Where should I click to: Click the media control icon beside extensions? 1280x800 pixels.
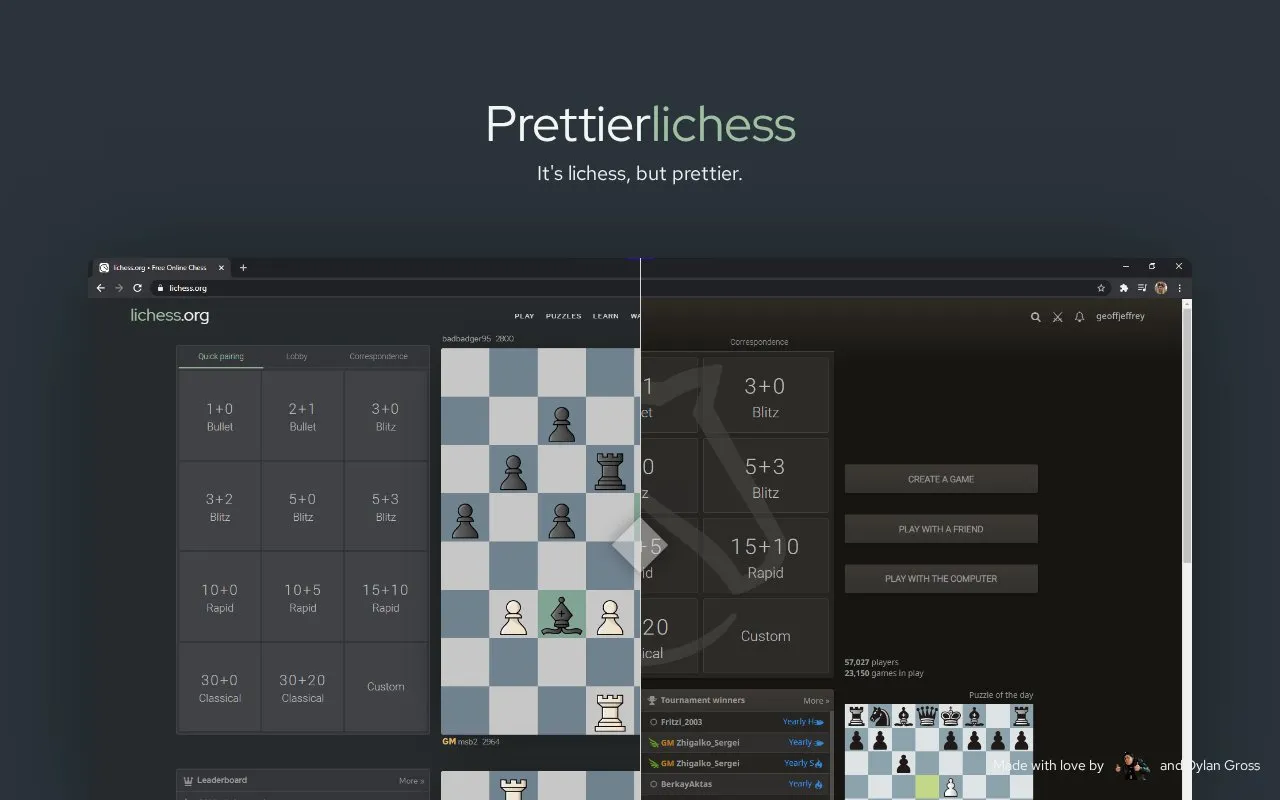pyautogui.click(x=1142, y=288)
